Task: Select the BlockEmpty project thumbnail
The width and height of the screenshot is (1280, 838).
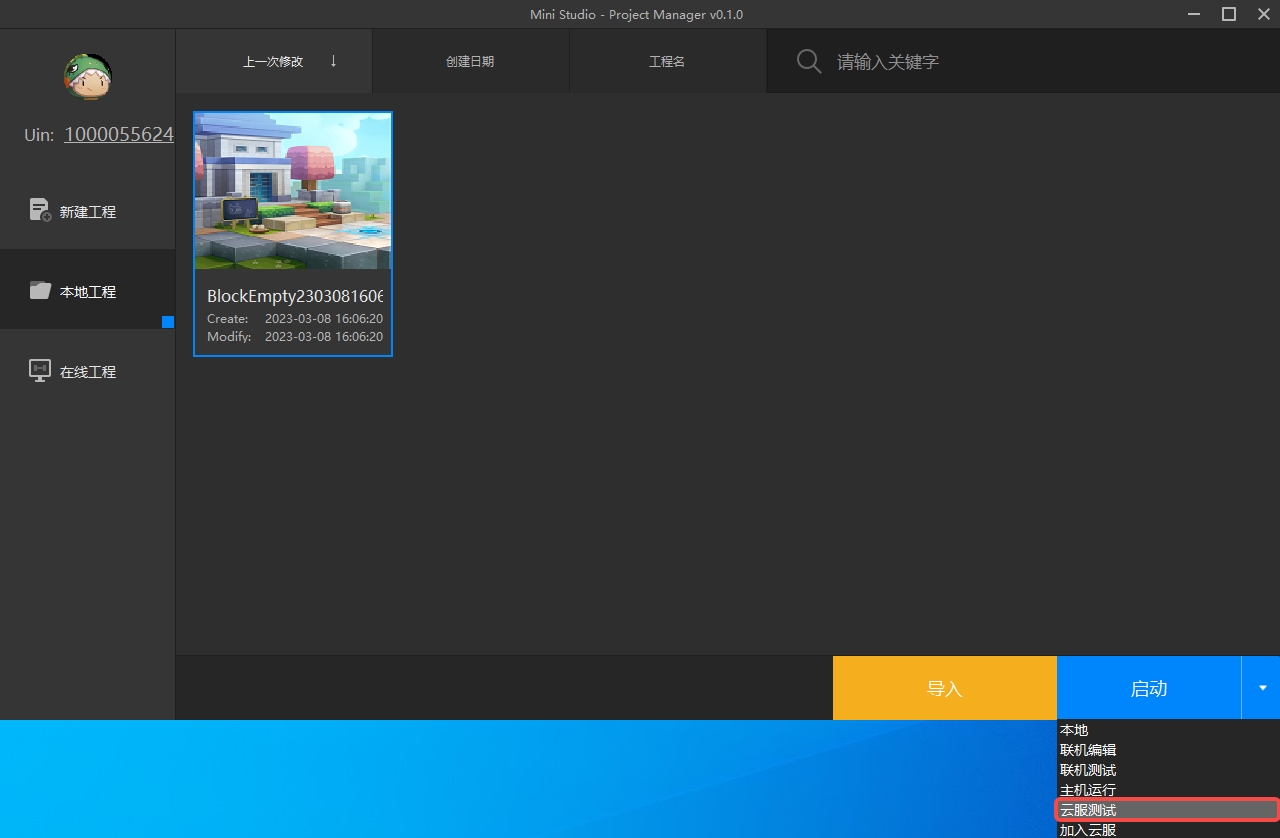Action: coord(293,190)
